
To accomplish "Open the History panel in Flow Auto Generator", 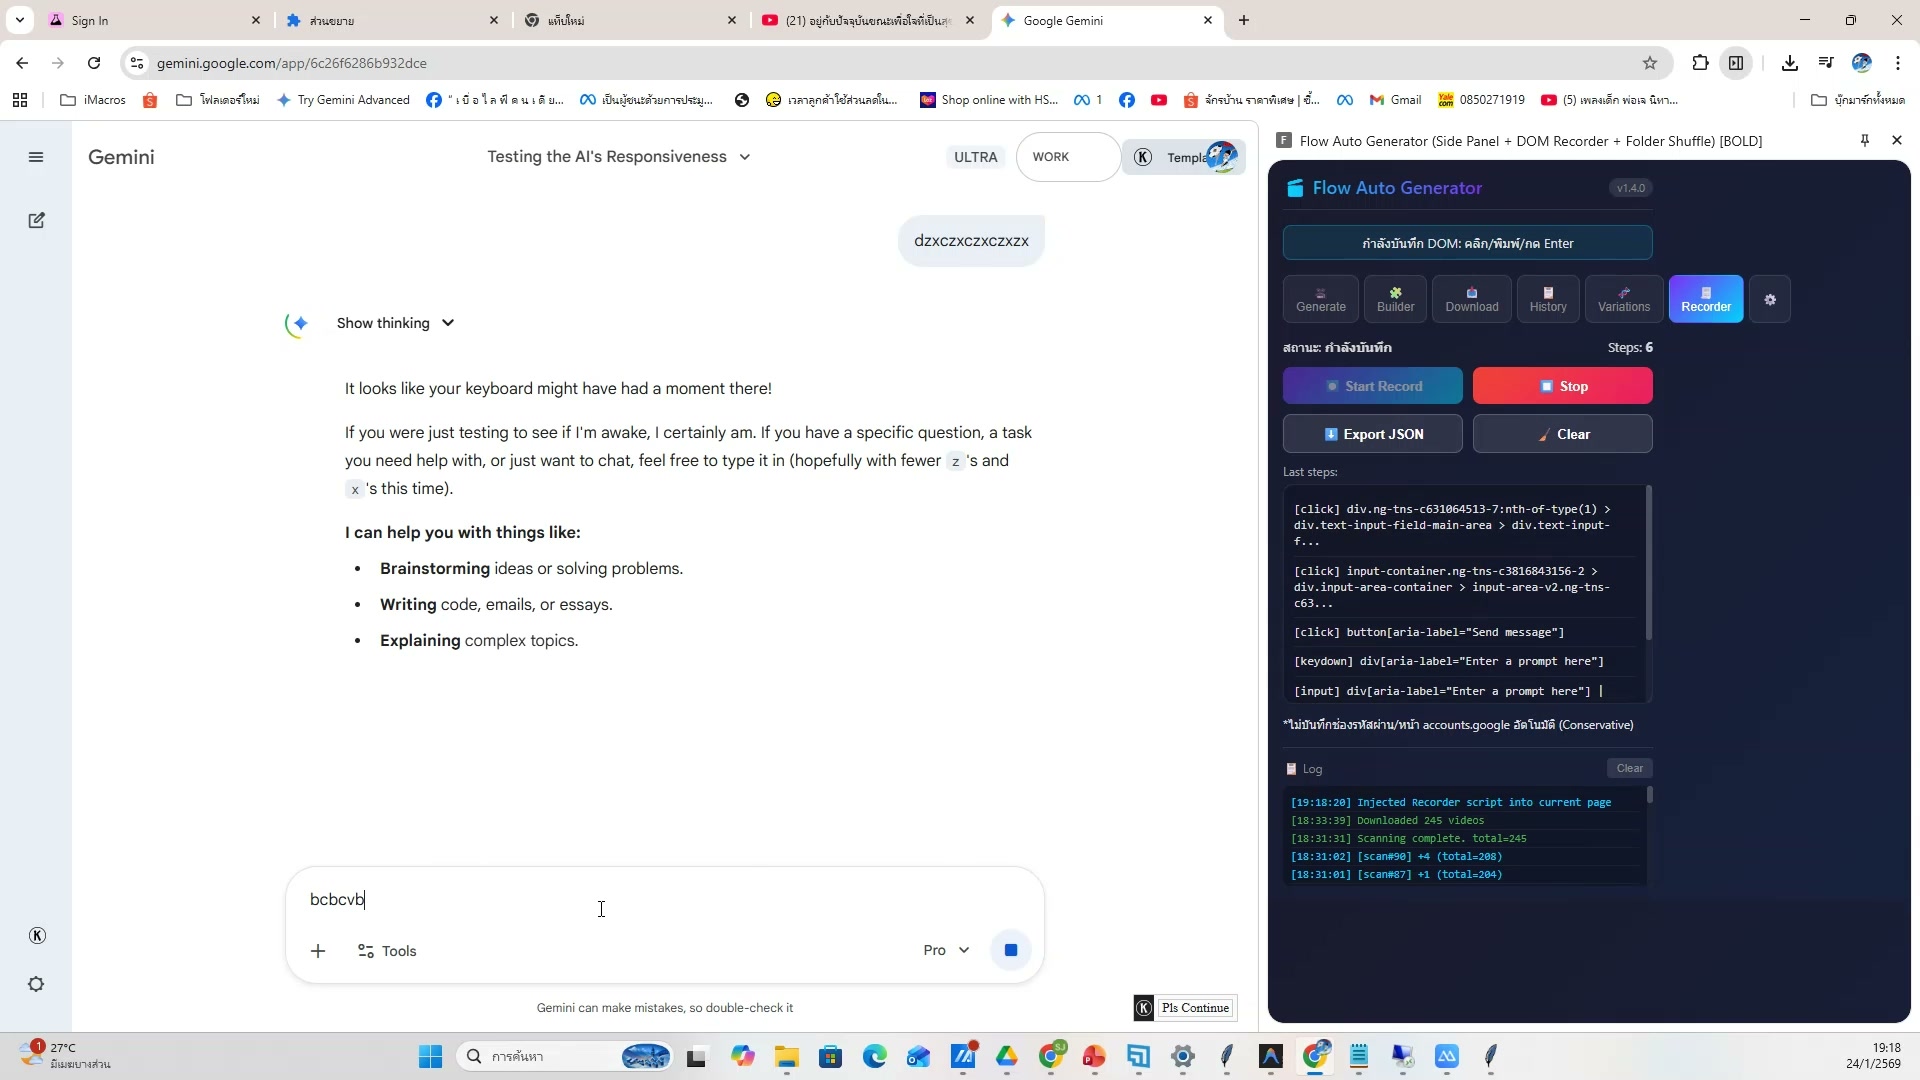I will point(1548,298).
